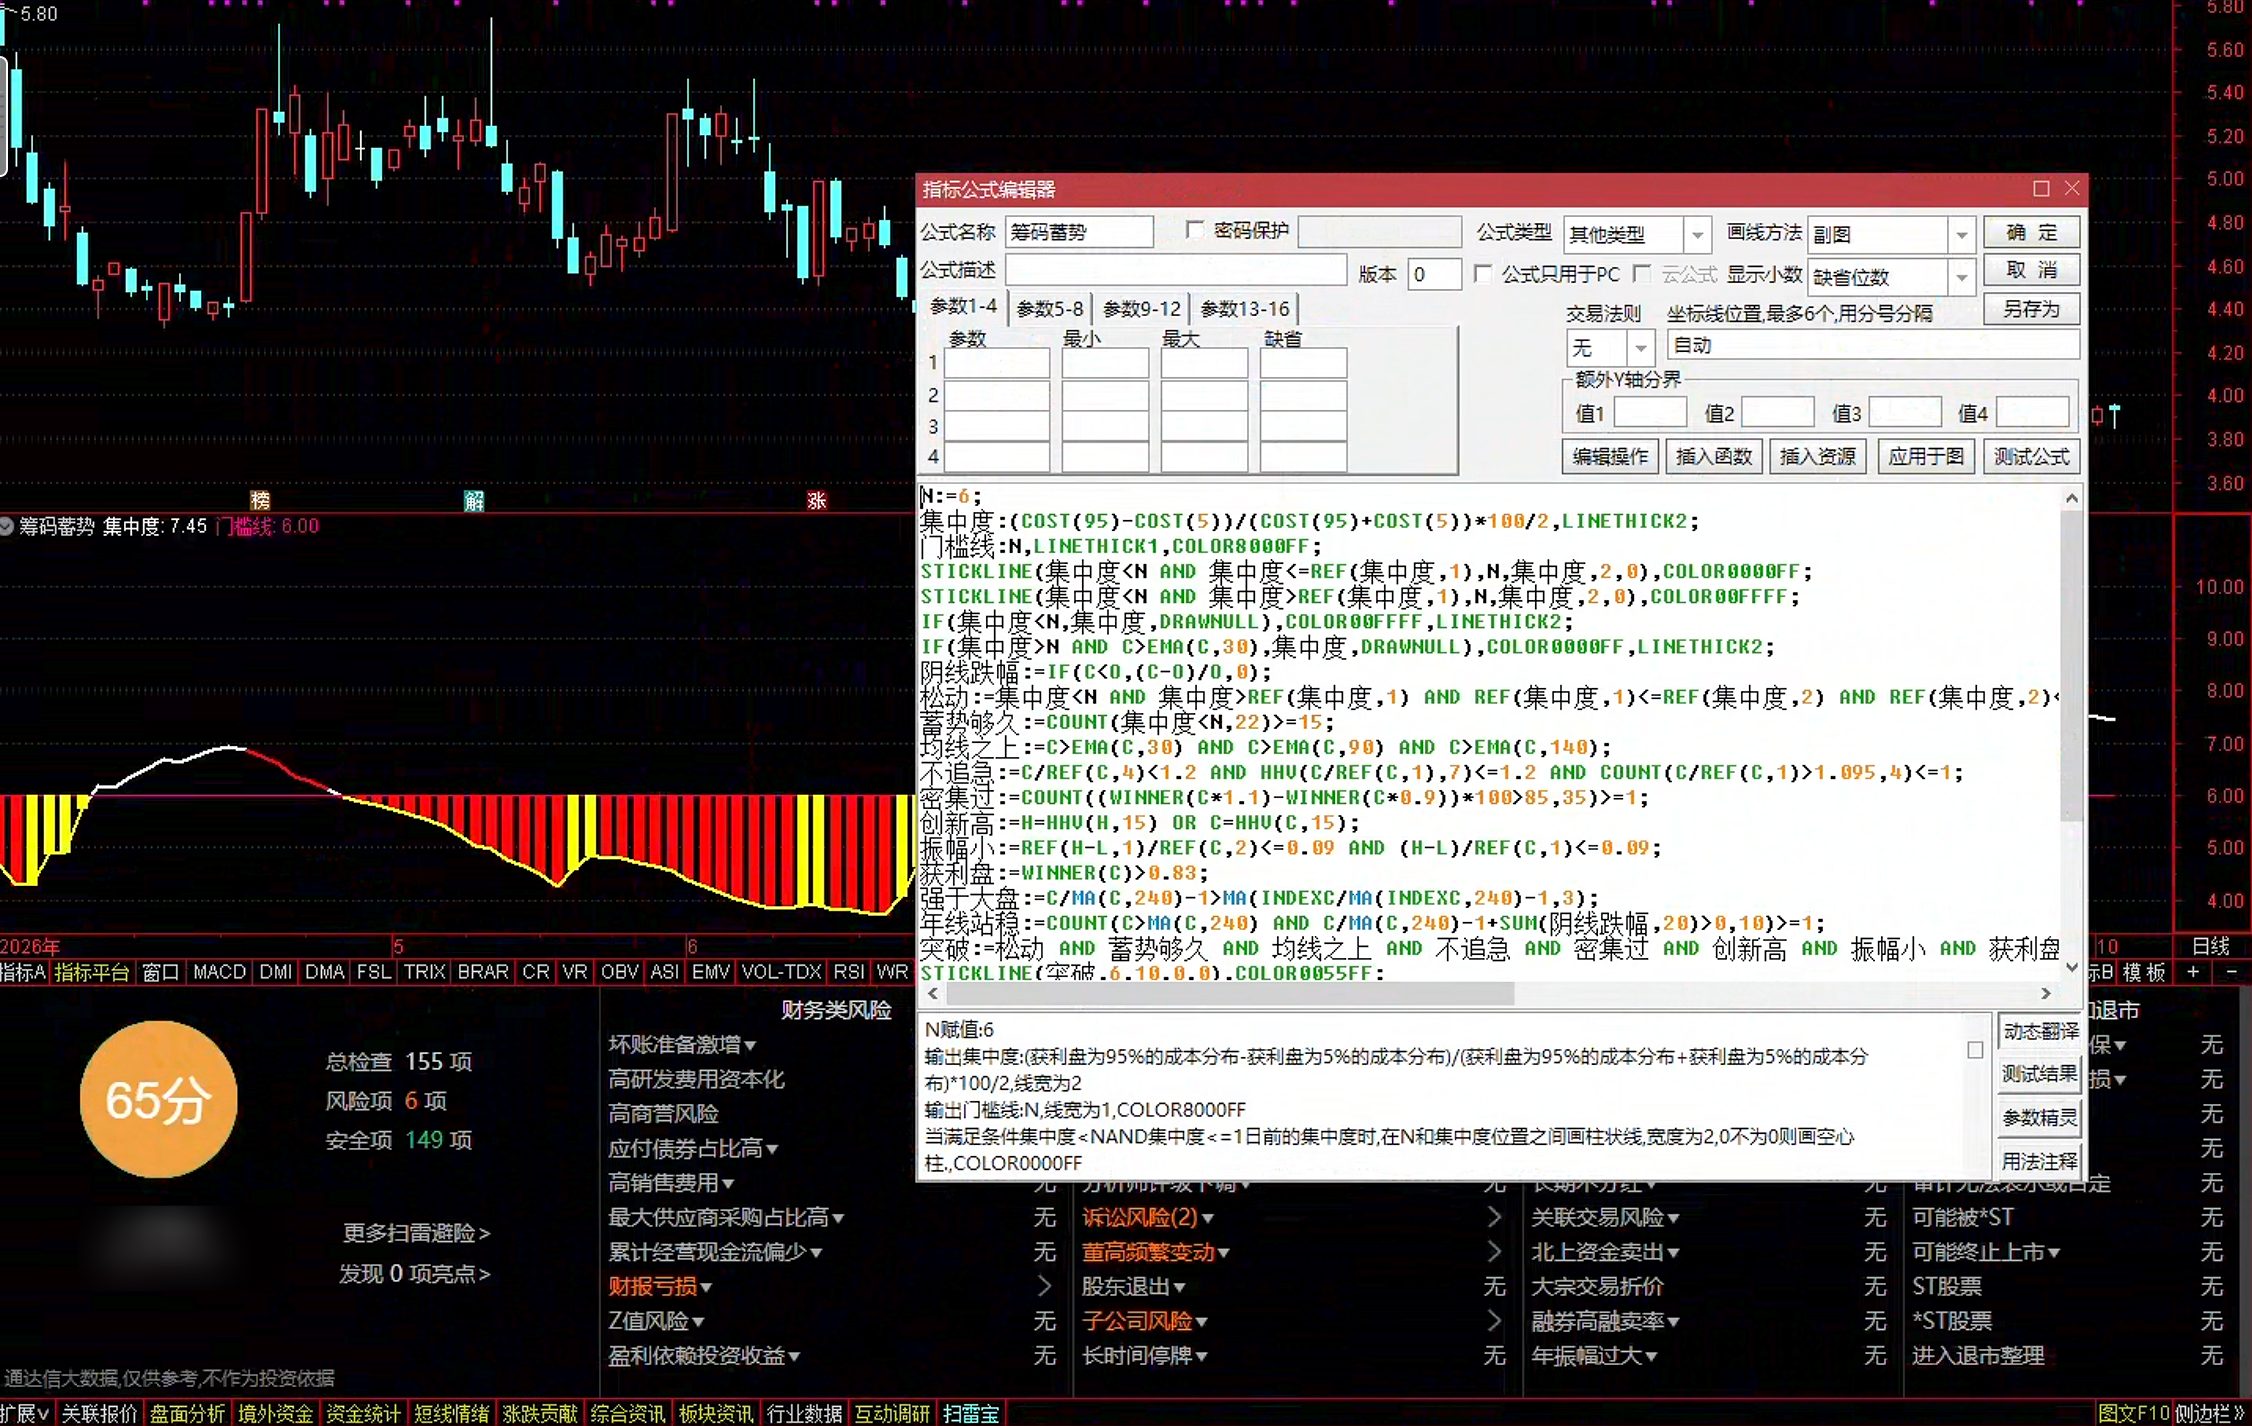Open the arrow beside 财报亏损 row
2252x1426 pixels.
click(x=1044, y=1286)
